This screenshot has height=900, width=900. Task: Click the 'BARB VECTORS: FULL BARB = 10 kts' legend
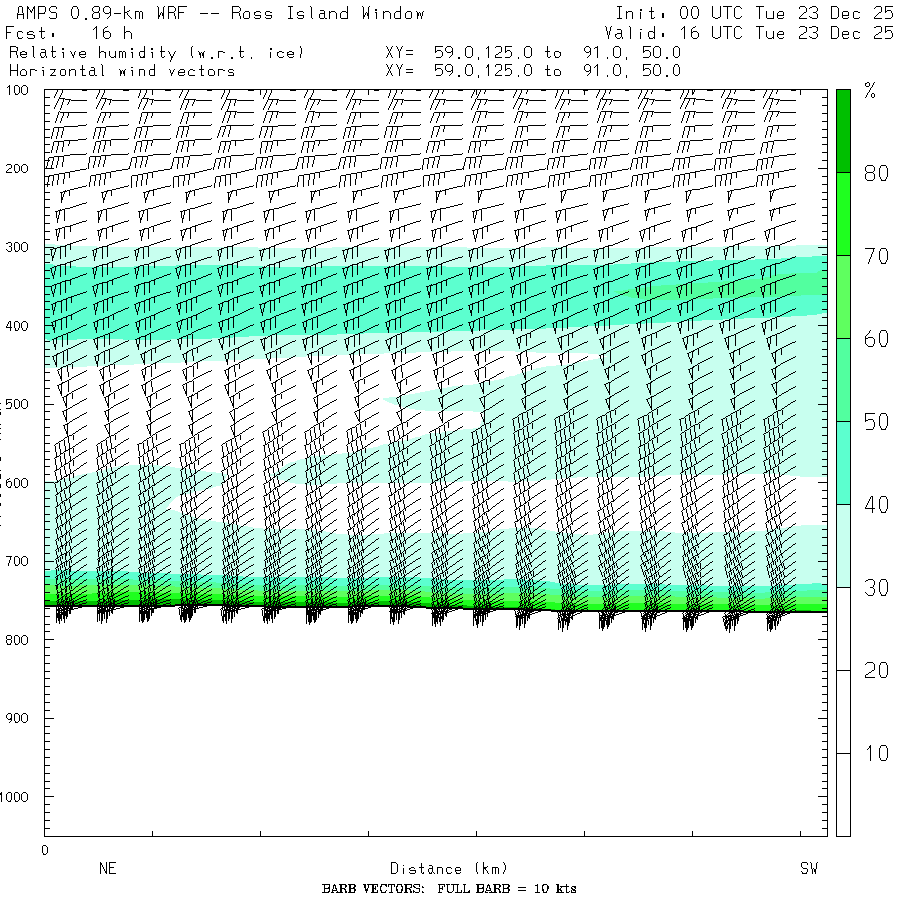tap(449, 889)
